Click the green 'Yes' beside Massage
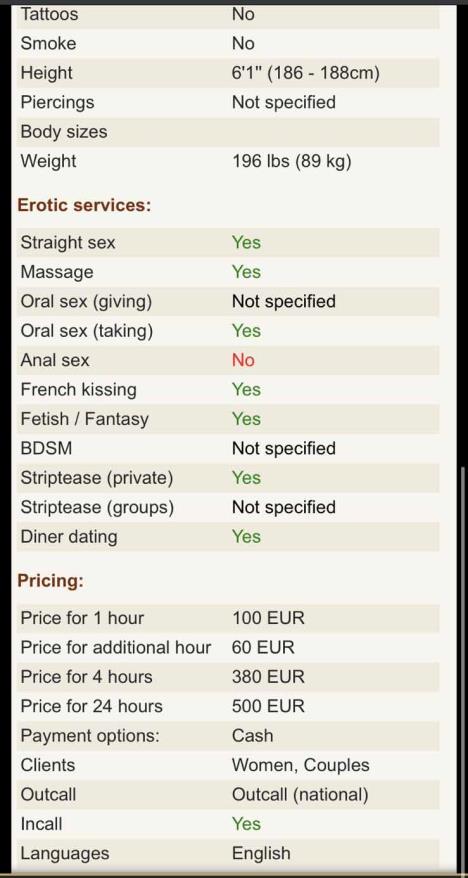Image resolution: width=468 pixels, height=878 pixels. [x=246, y=272]
